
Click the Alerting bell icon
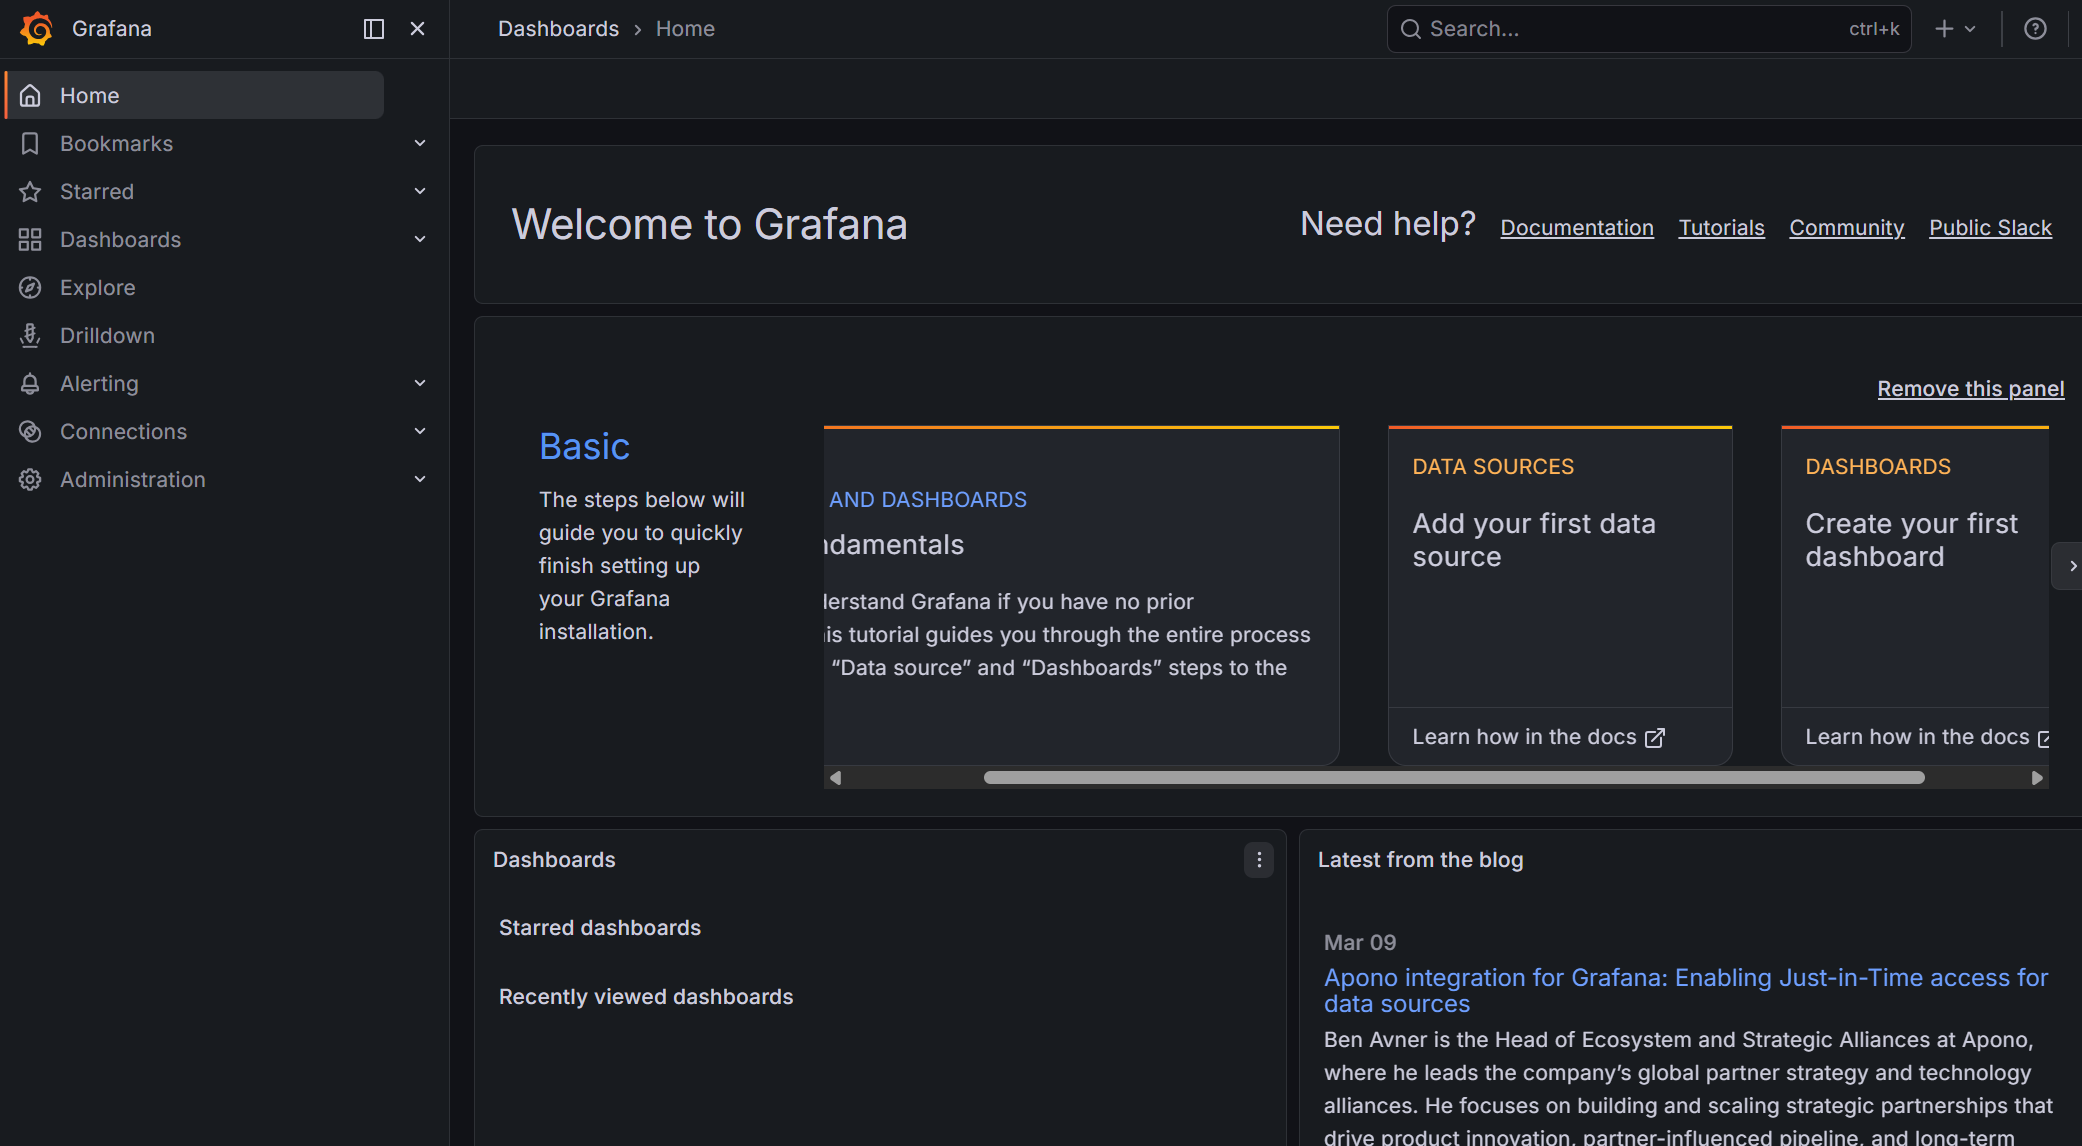(30, 384)
